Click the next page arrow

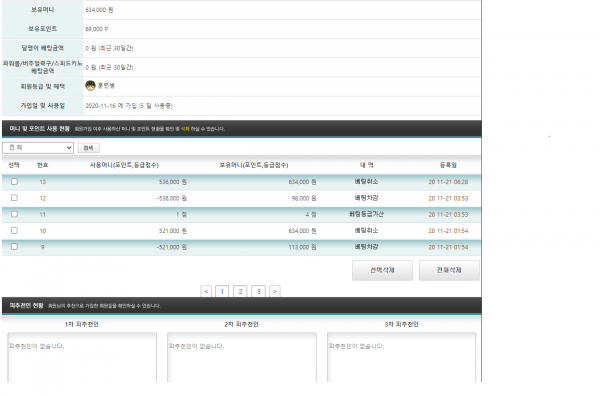click(275, 291)
